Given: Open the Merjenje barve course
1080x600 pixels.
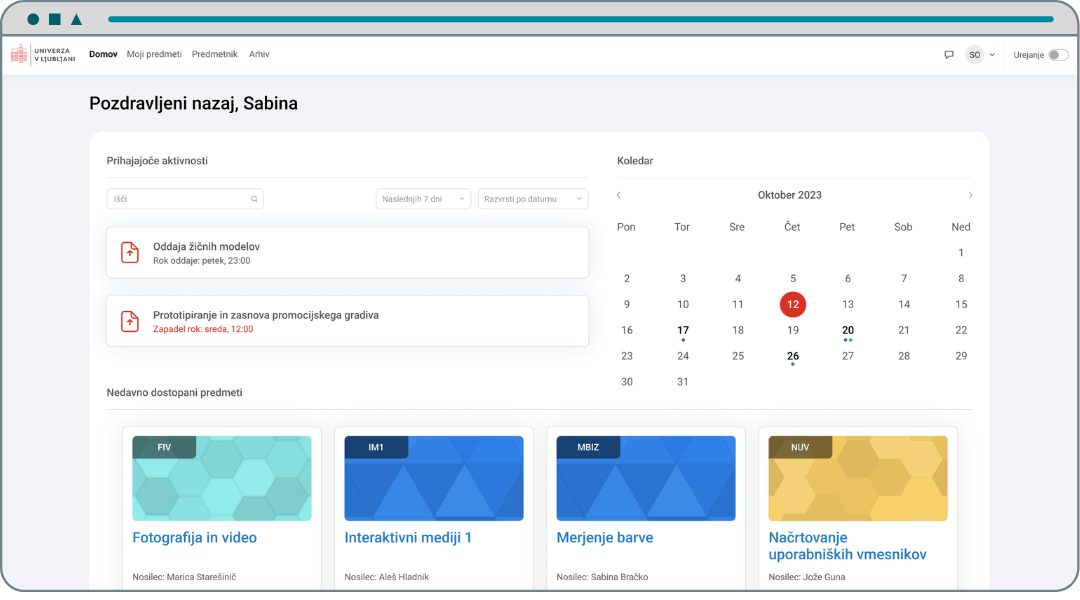Looking at the screenshot, I should coord(605,537).
